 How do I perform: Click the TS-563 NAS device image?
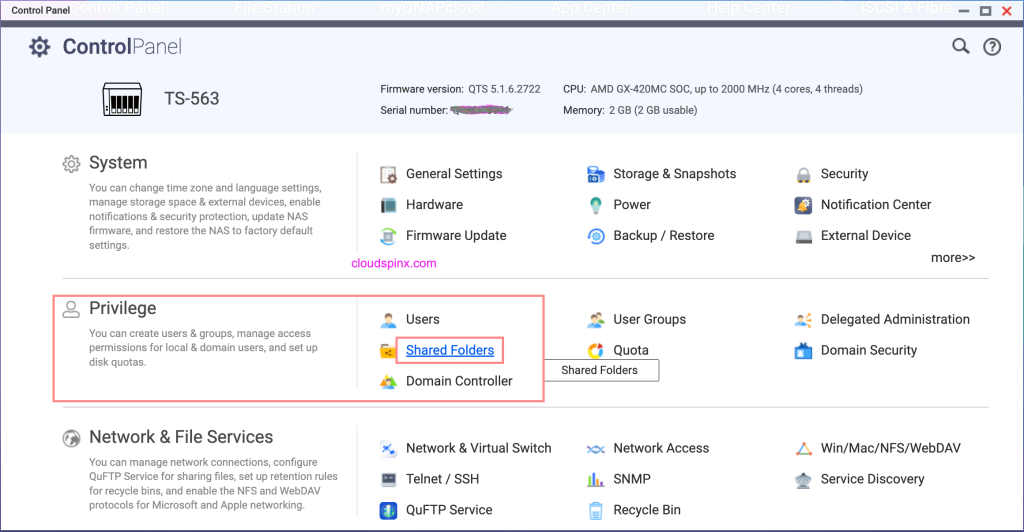click(x=122, y=99)
